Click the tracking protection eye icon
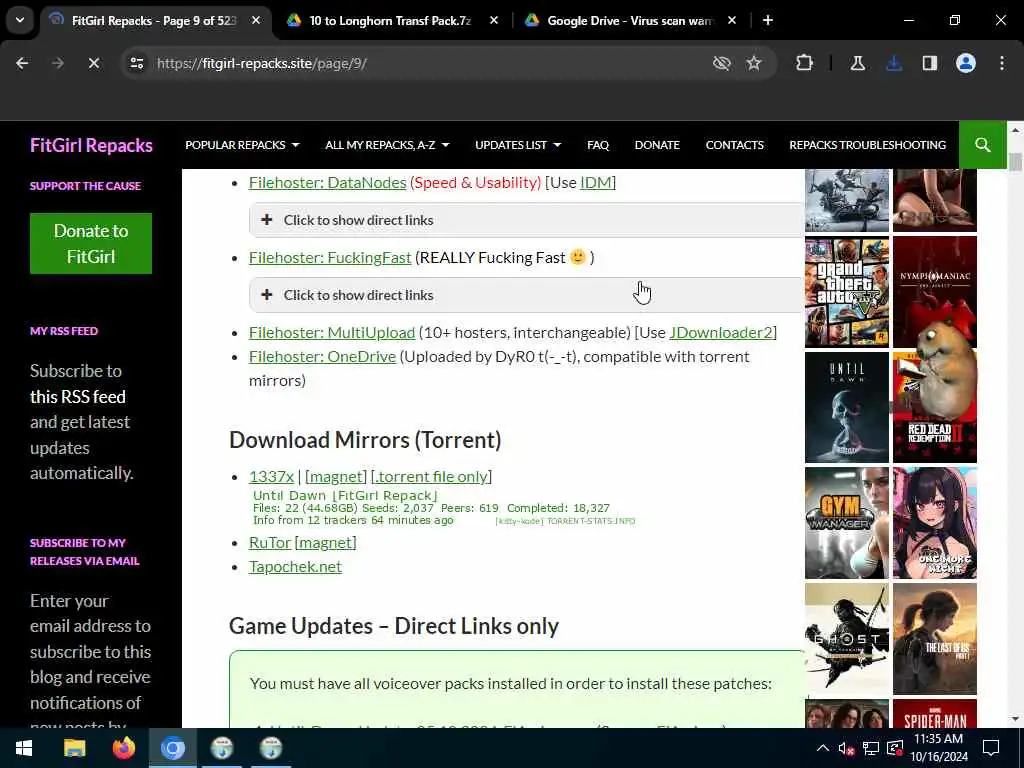1024x768 pixels. 722,63
